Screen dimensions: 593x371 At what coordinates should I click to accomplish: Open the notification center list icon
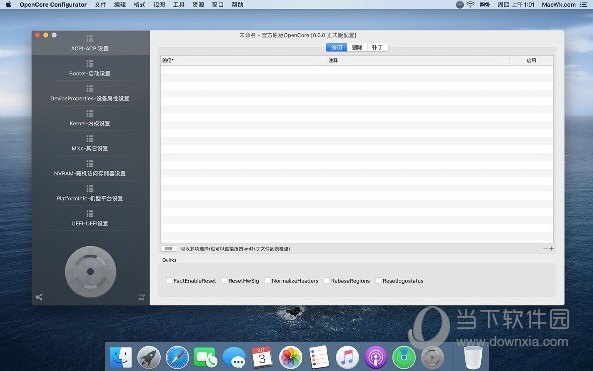tap(584, 5)
